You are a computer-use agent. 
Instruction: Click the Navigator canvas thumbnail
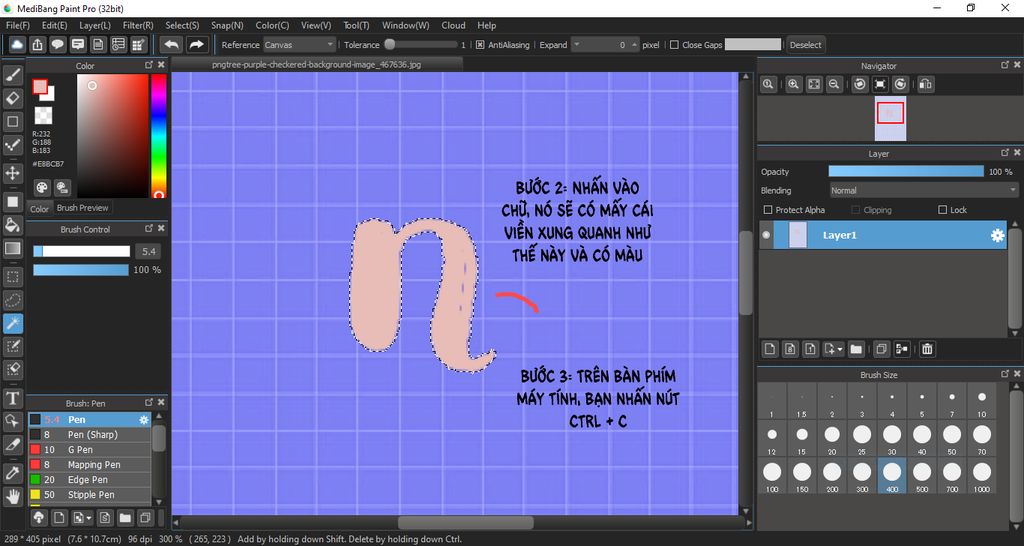click(890, 118)
